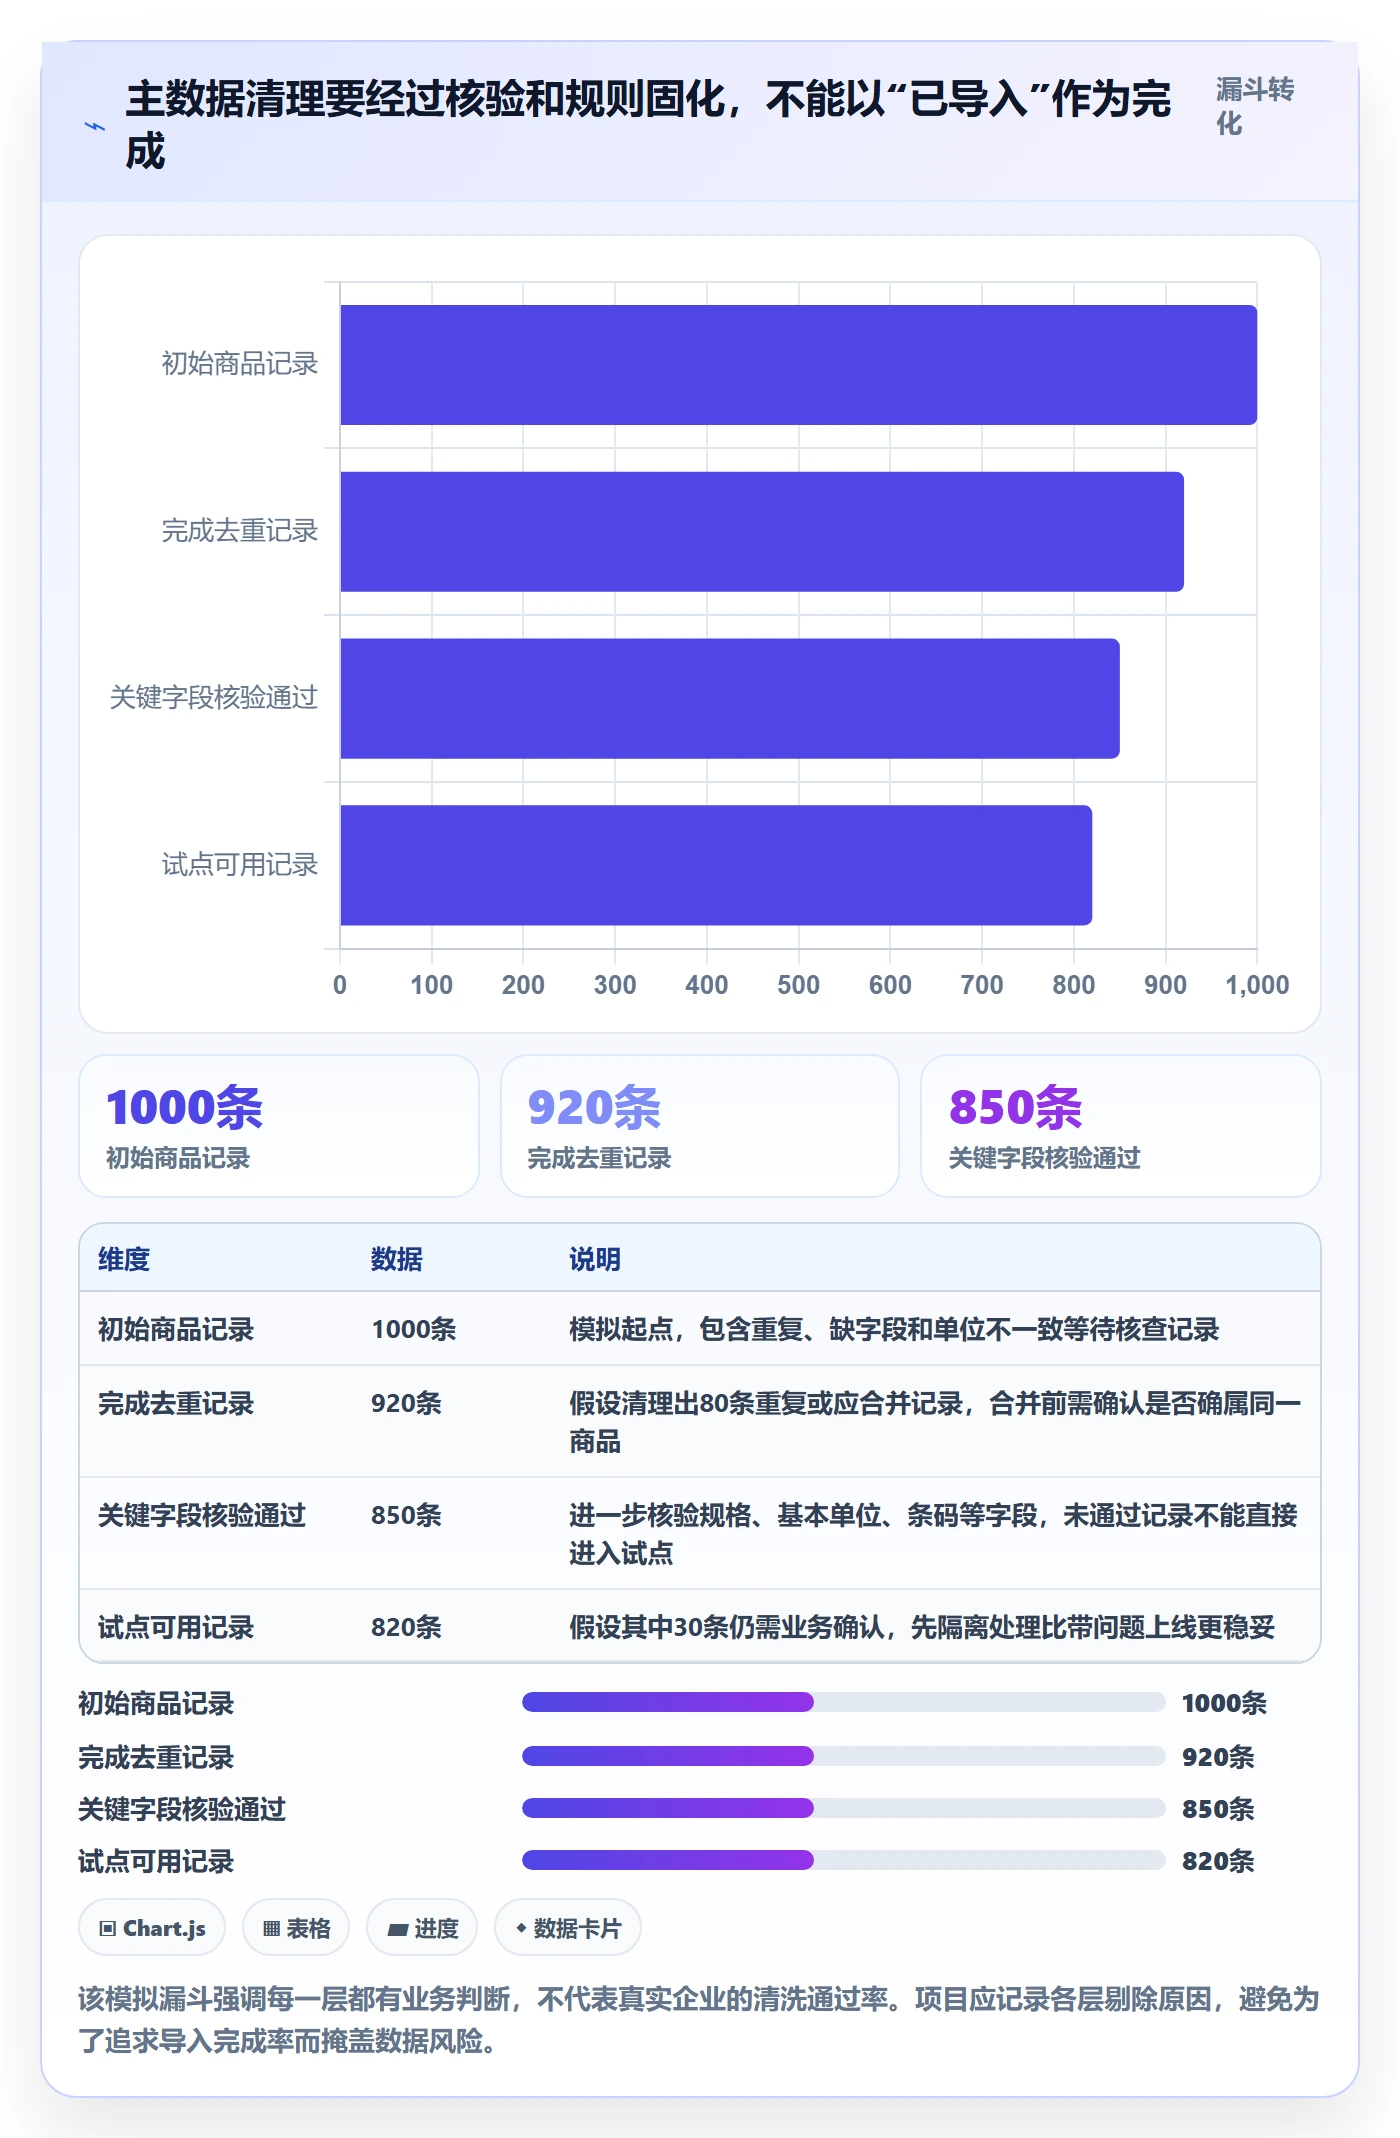
Task: Click the 试点可用记录 y-axis label in chart
Action: click(x=240, y=864)
